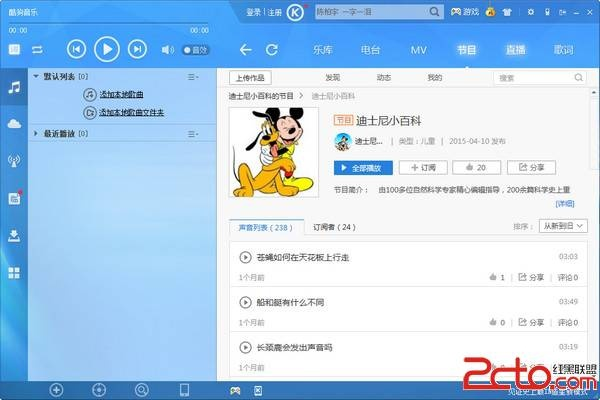Skip to previous track

[x=76, y=49]
